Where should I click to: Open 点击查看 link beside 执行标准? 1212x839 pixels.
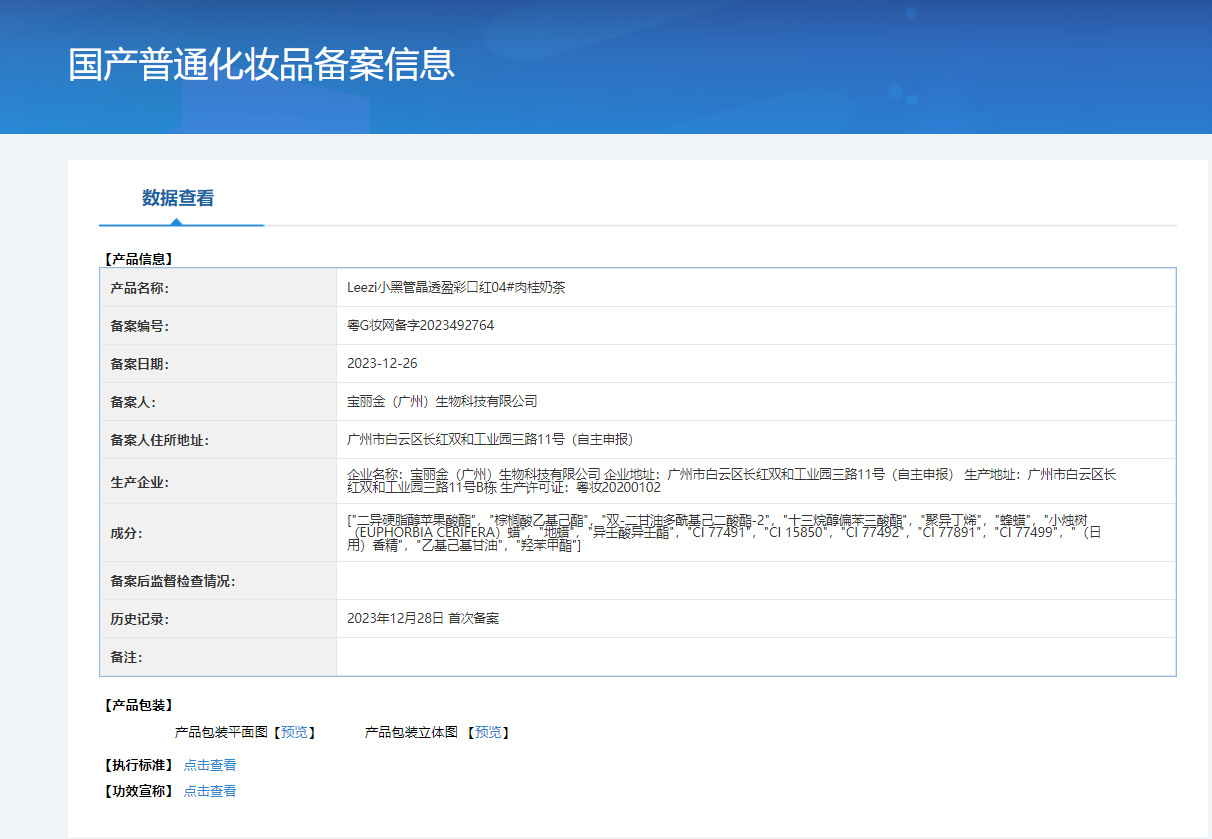tap(210, 765)
